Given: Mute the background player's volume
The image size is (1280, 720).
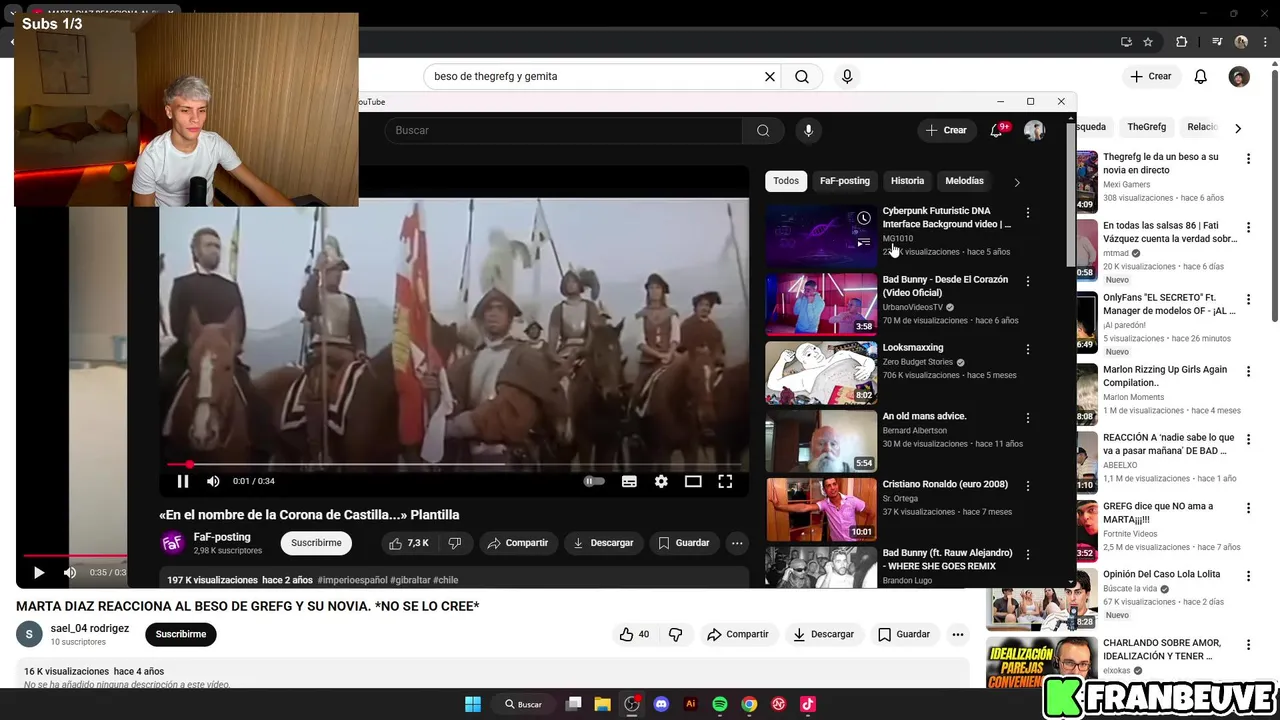Looking at the screenshot, I should coord(70,573).
